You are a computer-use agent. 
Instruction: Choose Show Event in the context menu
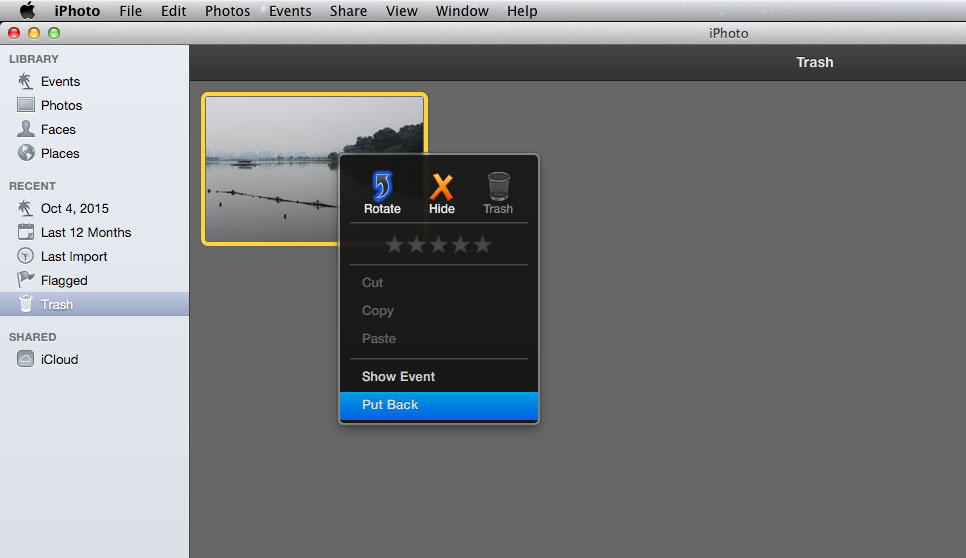pyautogui.click(x=398, y=377)
